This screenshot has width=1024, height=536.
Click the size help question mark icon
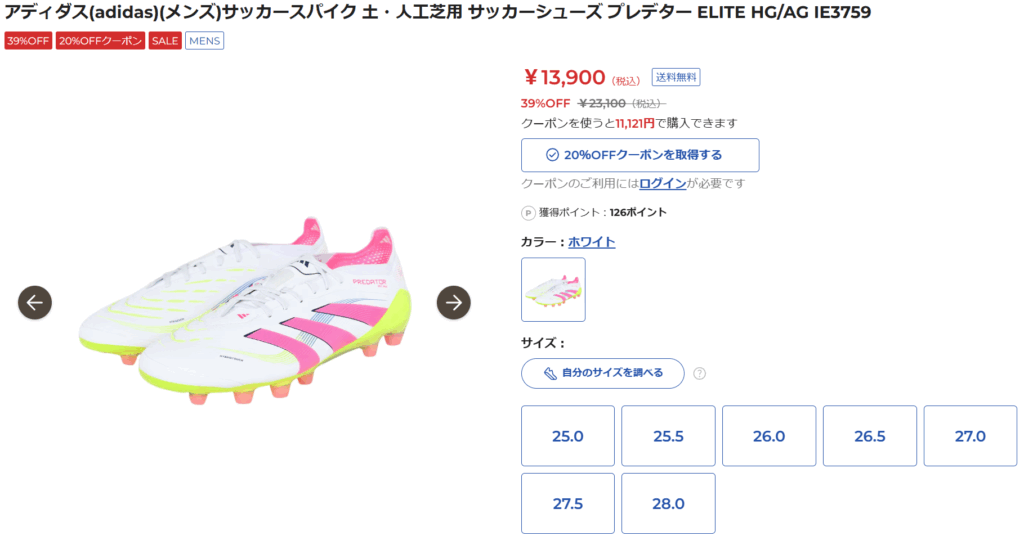(x=699, y=373)
